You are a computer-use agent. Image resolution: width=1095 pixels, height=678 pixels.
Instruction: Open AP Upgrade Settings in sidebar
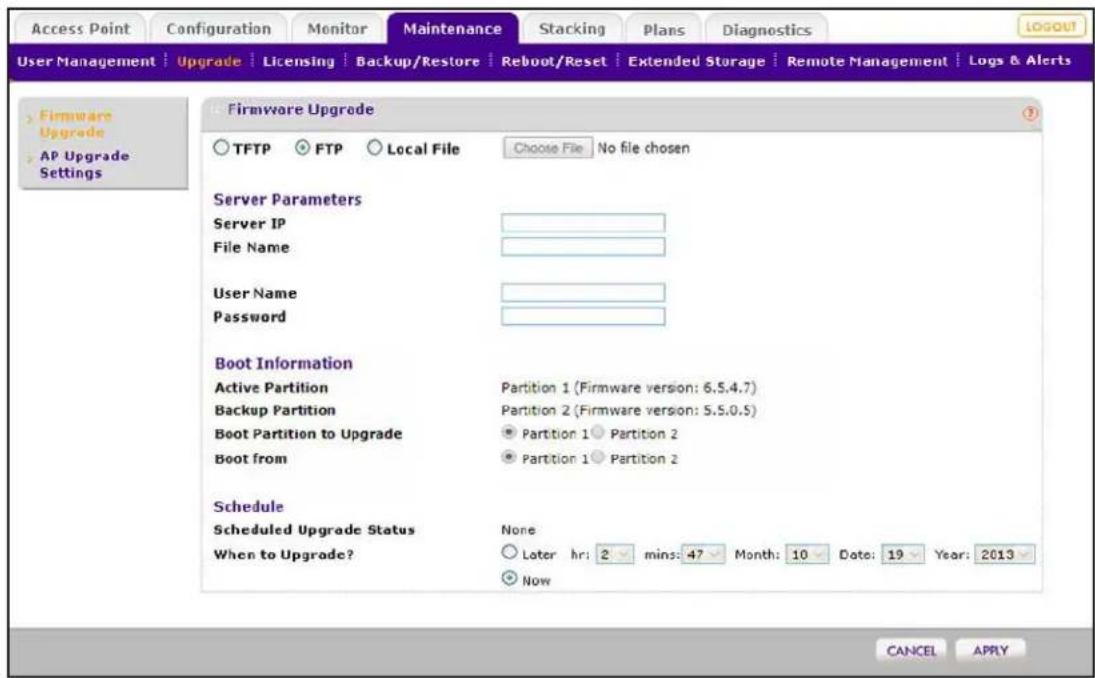84,164
